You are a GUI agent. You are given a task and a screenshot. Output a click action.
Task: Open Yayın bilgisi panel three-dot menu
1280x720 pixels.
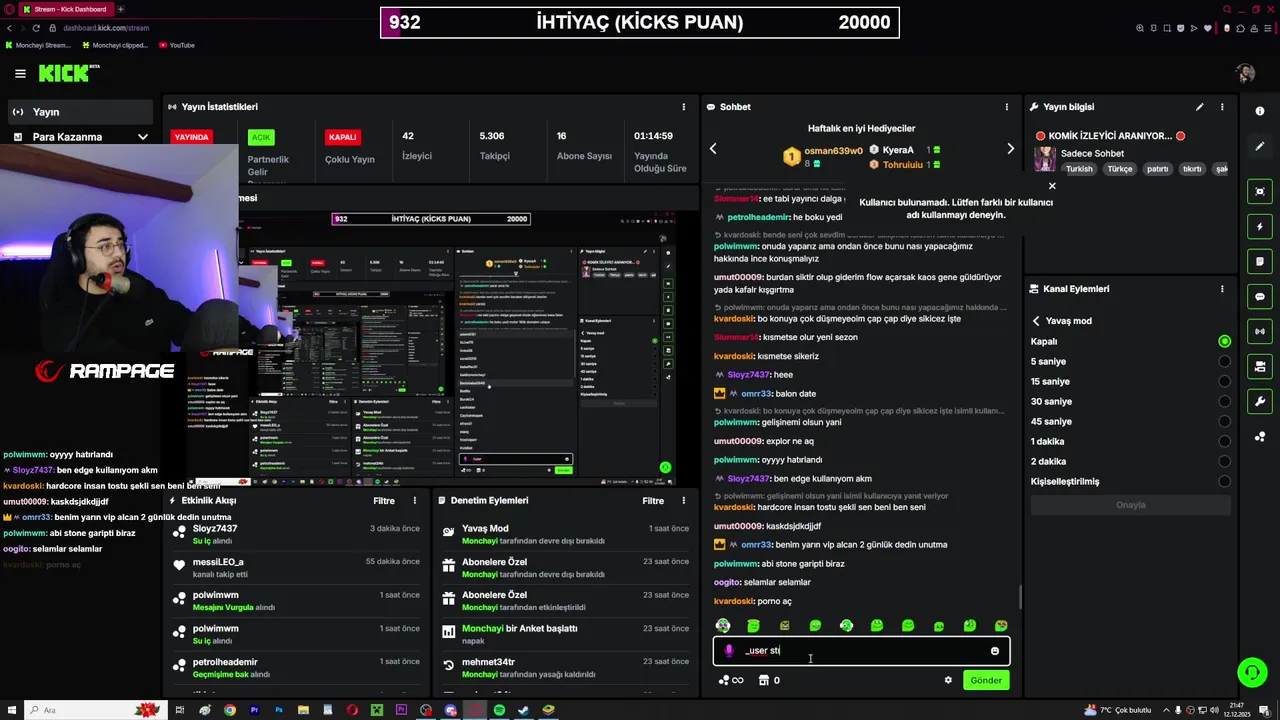pyautogui.click(x=1222, y=107)
